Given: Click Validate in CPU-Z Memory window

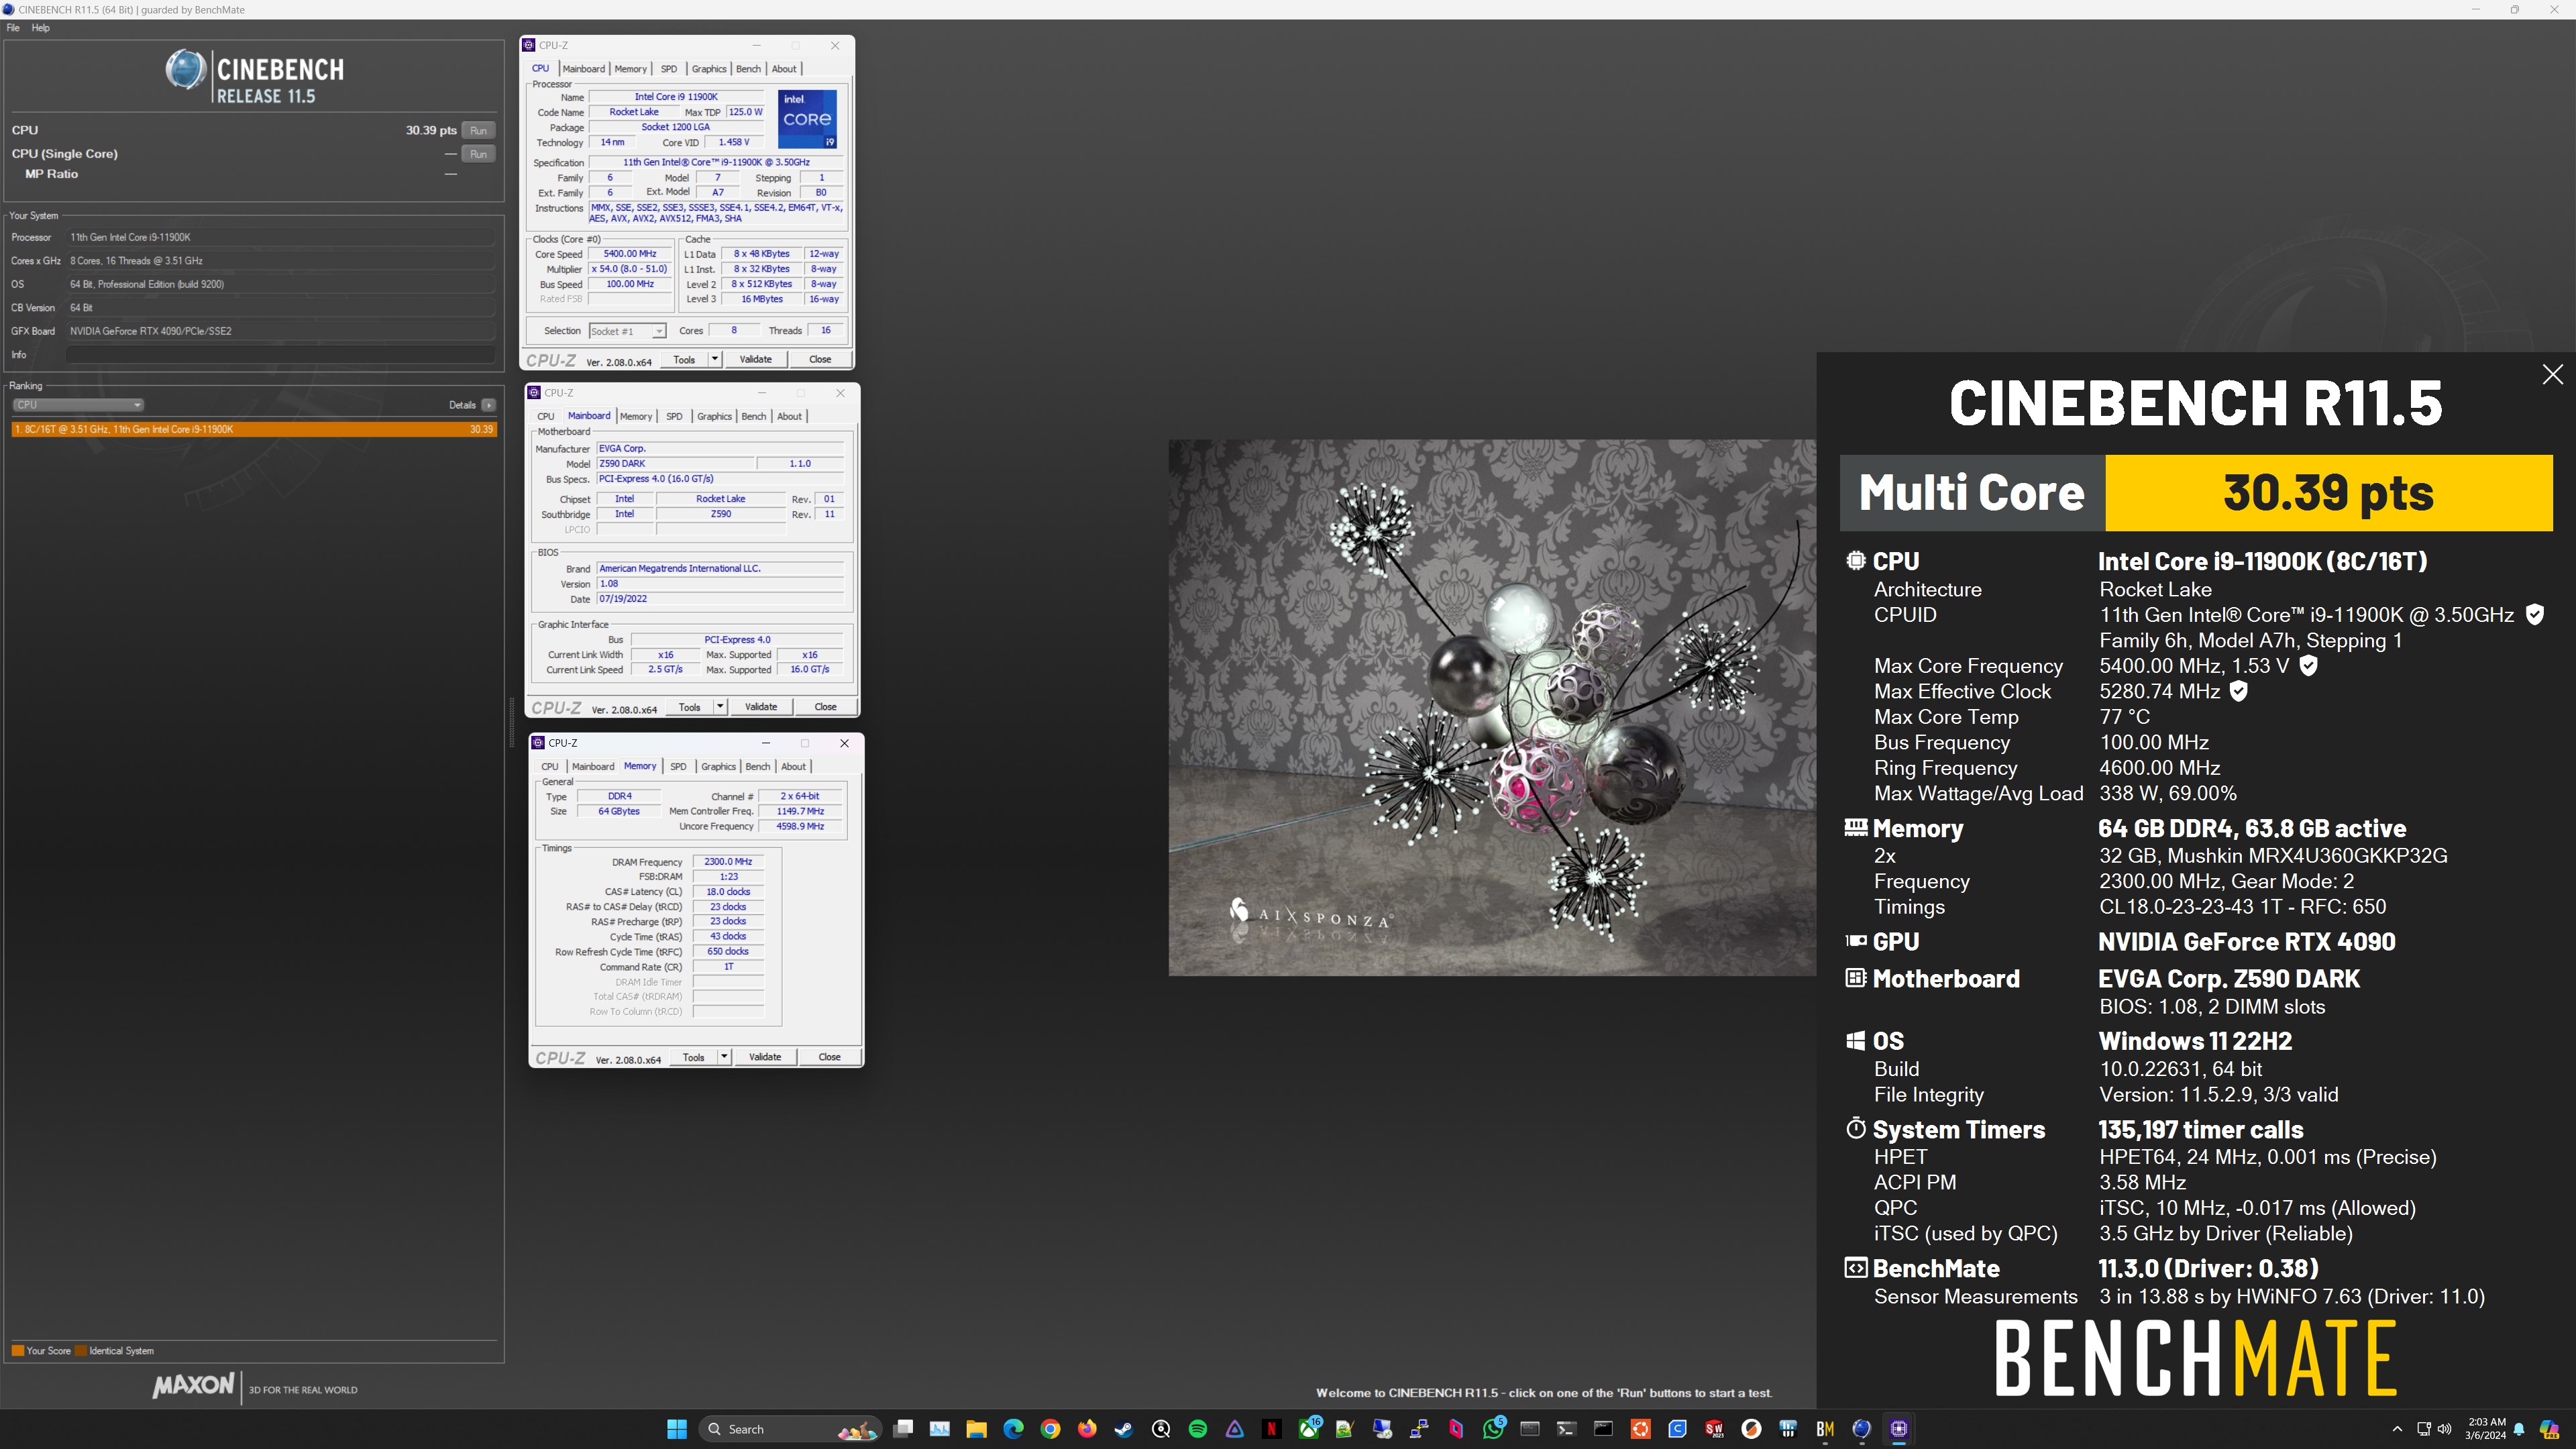Looking at the screenshot, I should pos(765,1057).
